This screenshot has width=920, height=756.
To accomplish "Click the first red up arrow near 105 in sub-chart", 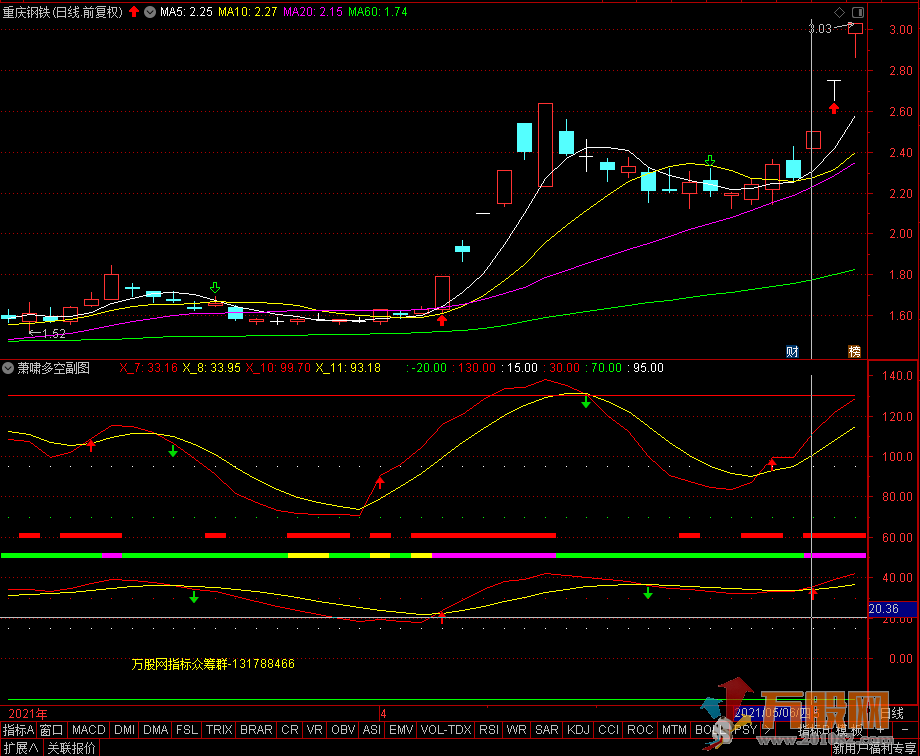I will [91, 444].
